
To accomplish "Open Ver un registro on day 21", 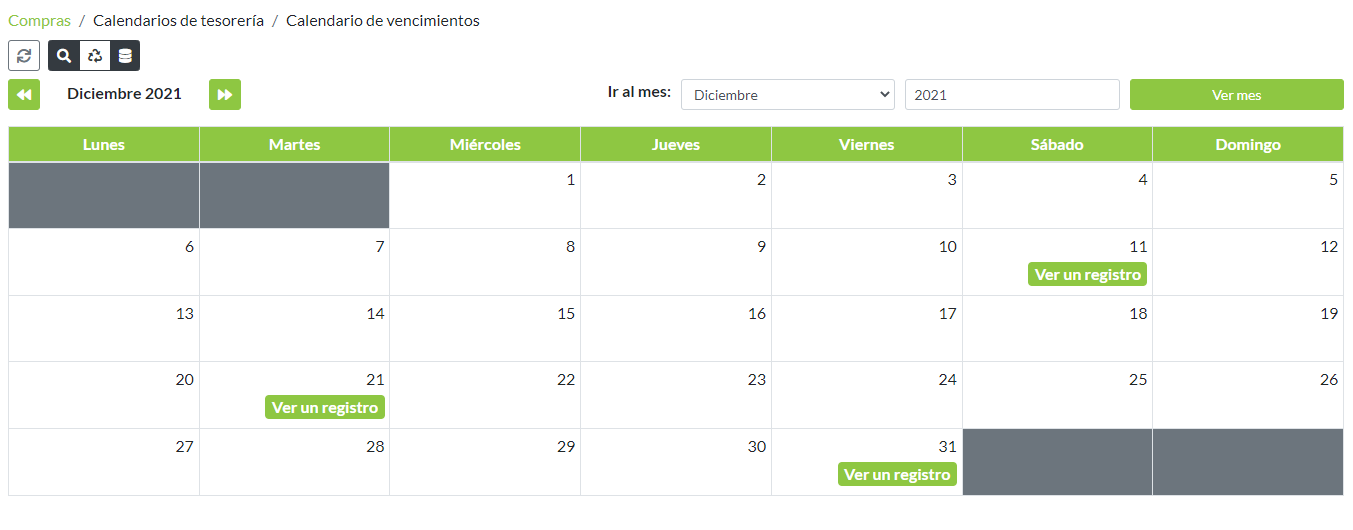I will (x=325, y=407).
